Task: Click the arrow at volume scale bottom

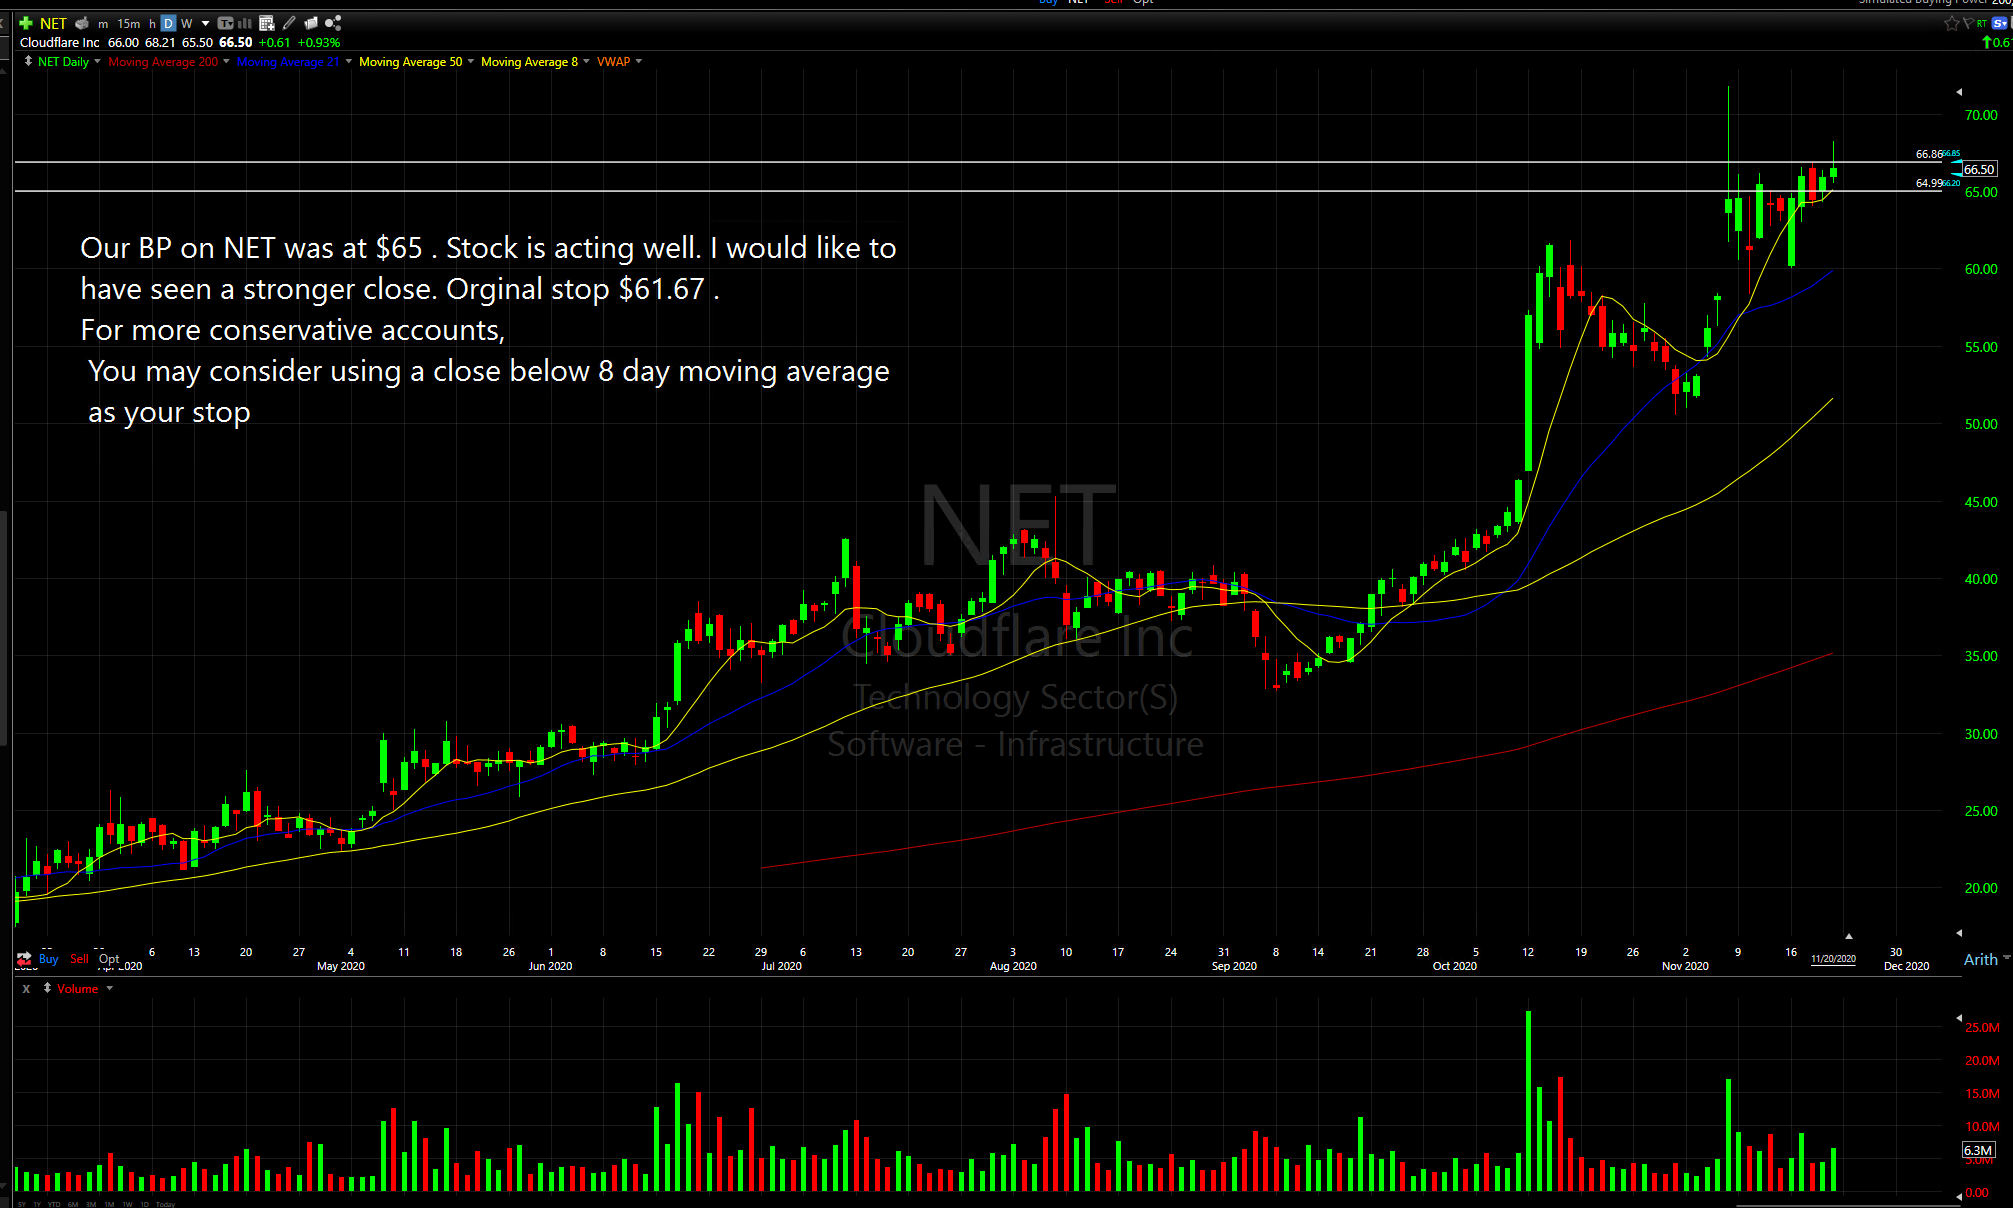Action: [x=1958, y=1196]
